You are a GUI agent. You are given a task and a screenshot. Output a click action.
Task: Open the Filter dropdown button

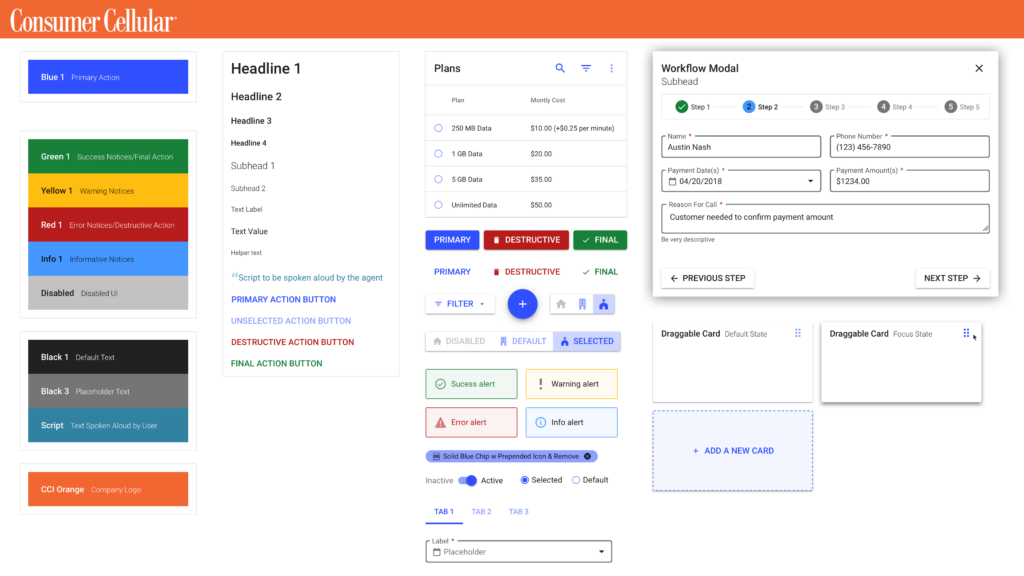pos(460,304)
